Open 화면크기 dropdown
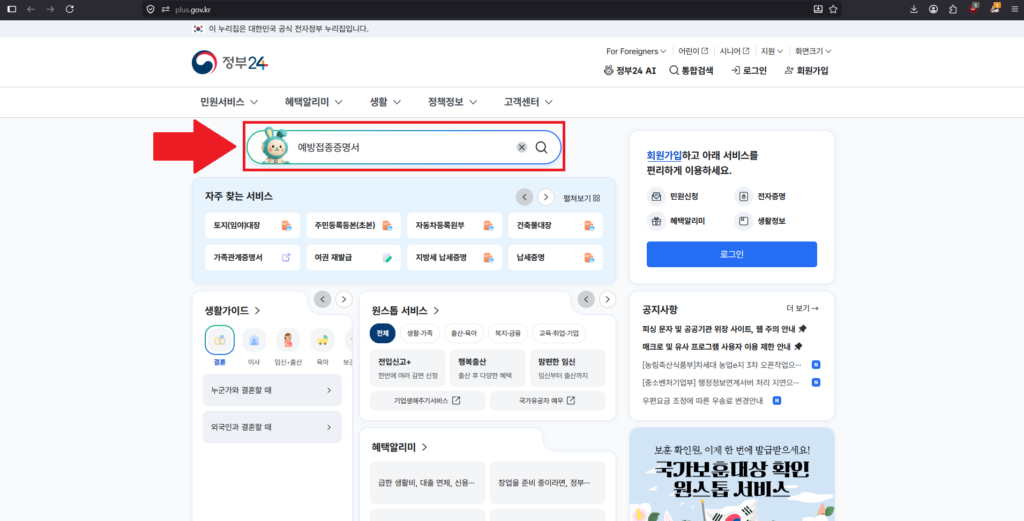This screenshot has width=1024, height=521. (813, 51)
